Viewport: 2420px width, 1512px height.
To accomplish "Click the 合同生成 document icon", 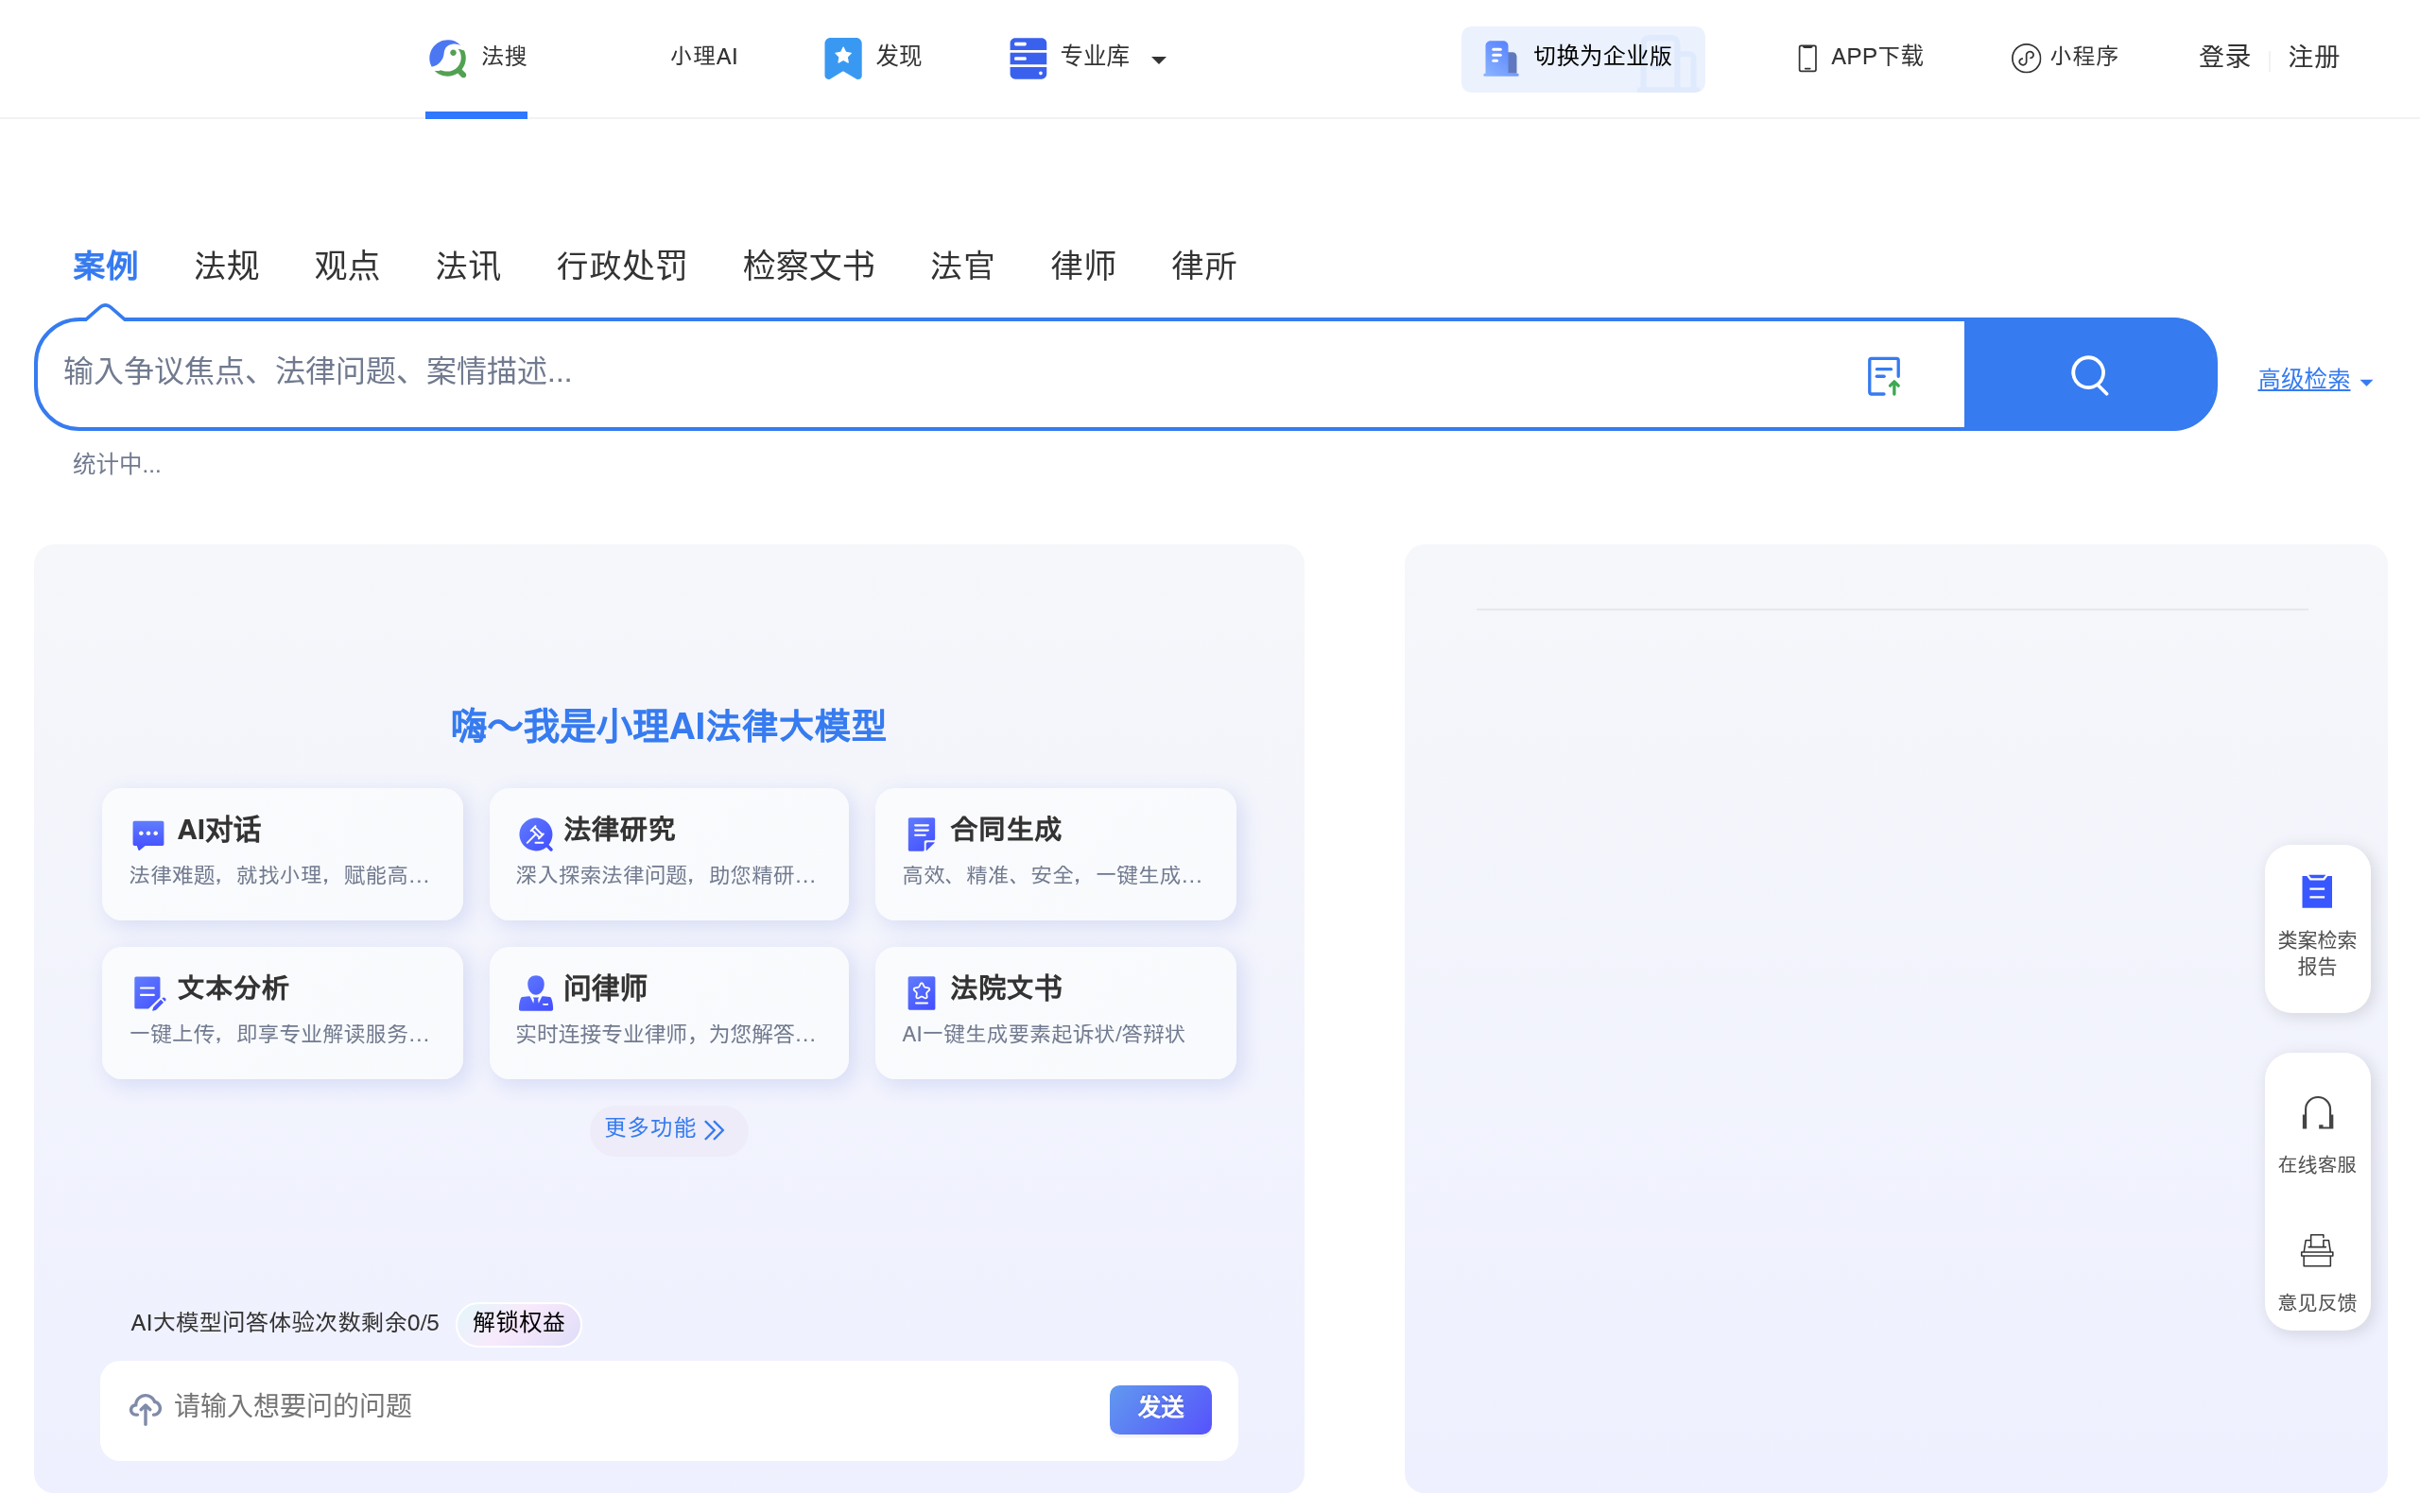I will [921, 833].
